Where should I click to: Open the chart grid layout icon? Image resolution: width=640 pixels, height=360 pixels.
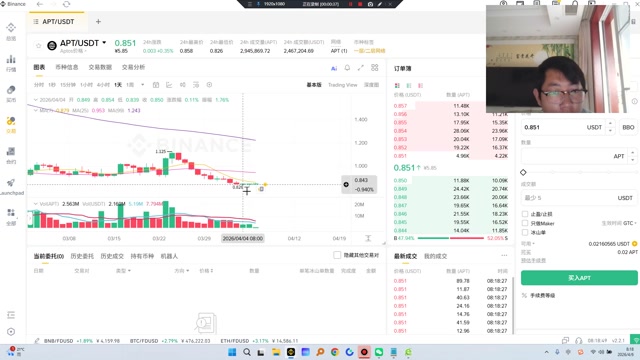click(x=375, y=68)
